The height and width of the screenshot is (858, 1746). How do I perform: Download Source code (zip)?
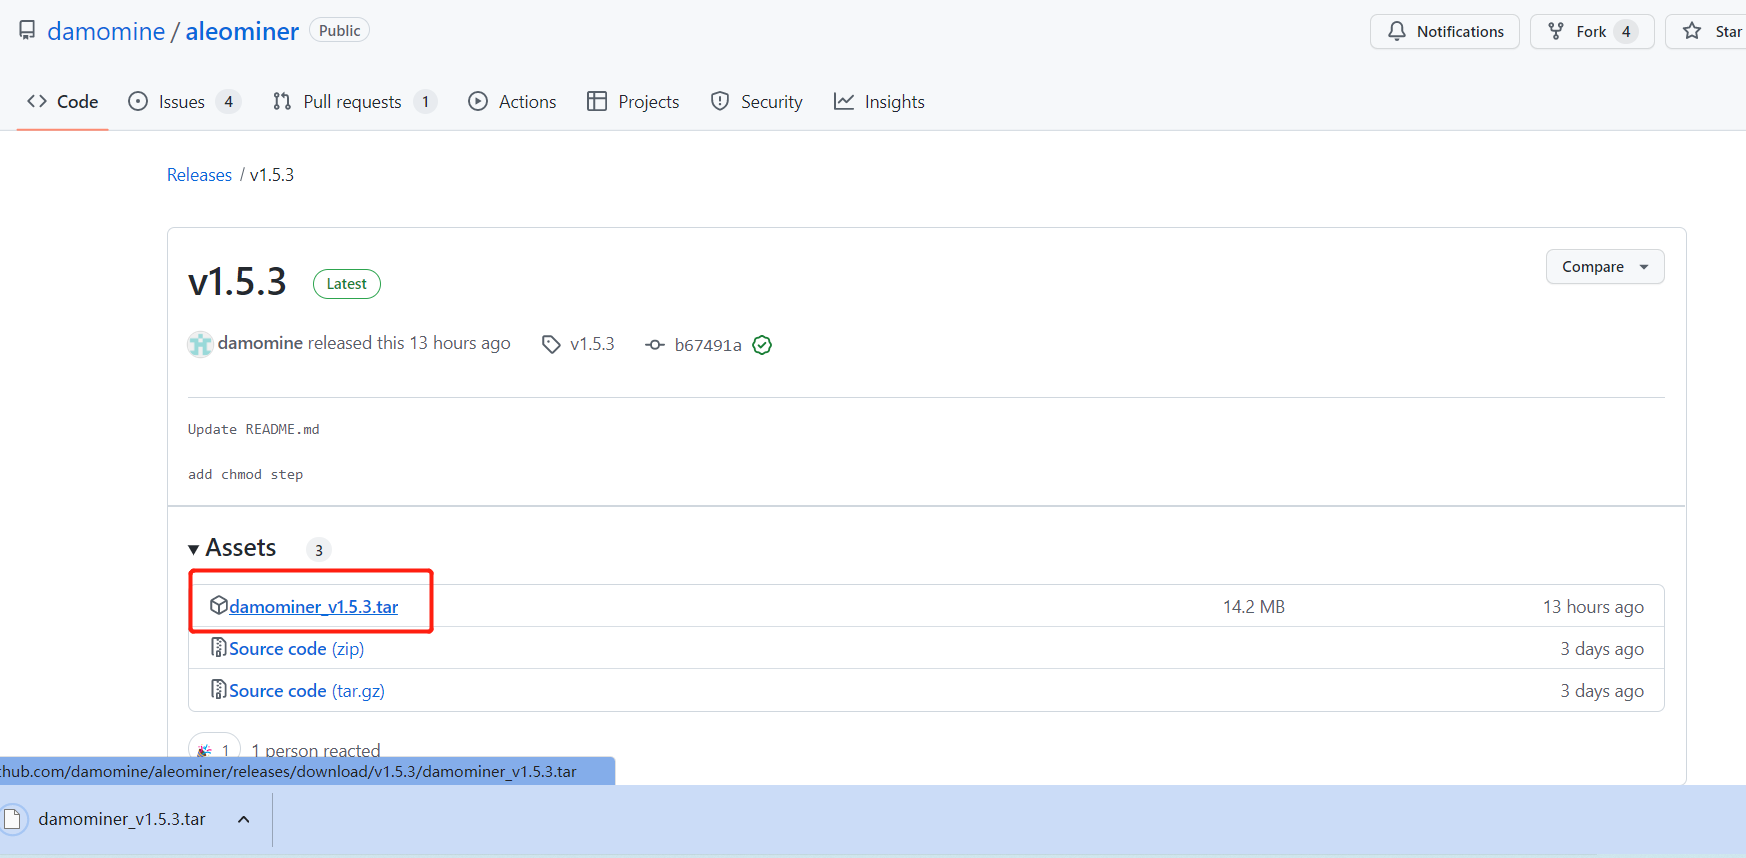click(x=296, y=648)
